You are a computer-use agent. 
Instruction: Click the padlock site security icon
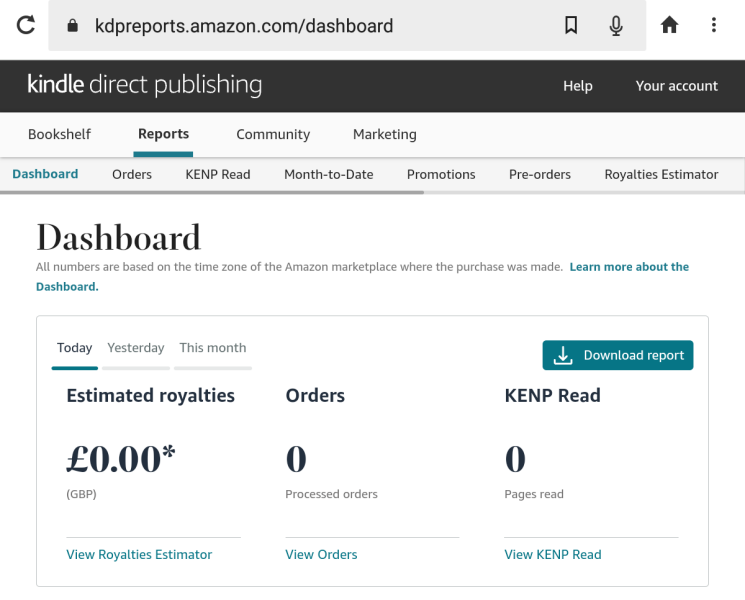click(x=72, y=27)
